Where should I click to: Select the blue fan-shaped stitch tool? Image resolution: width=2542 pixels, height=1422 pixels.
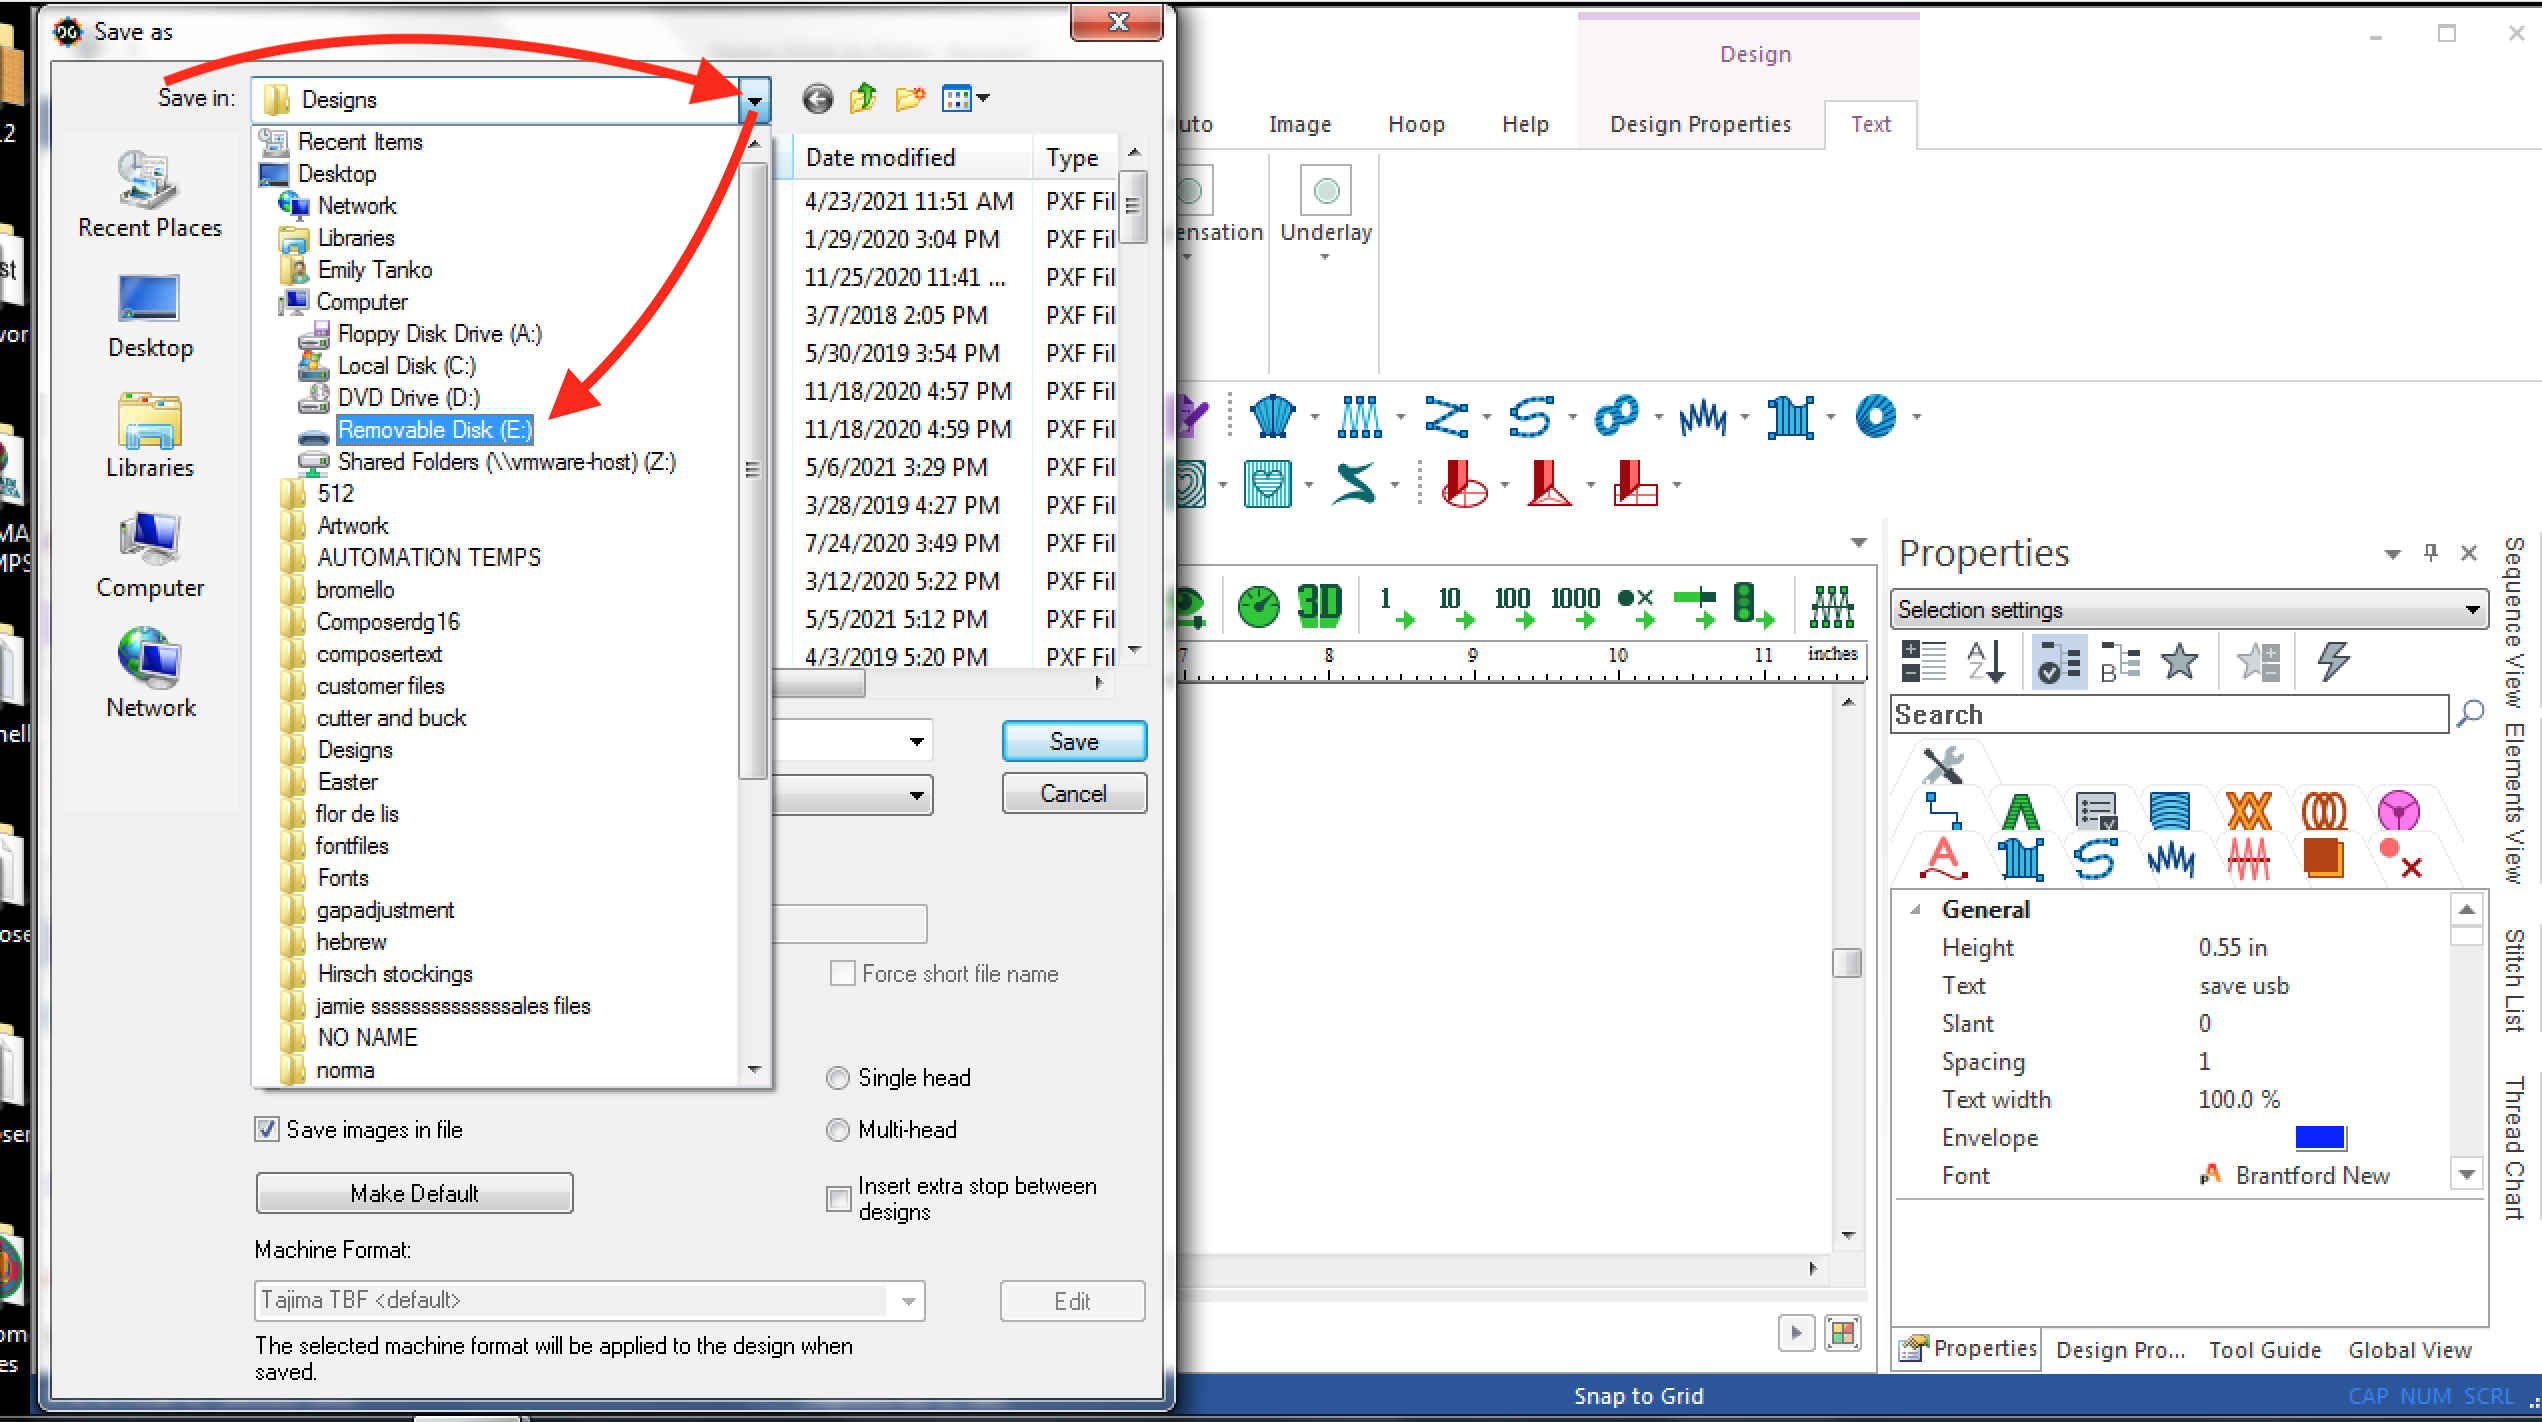click(1272, 416)
